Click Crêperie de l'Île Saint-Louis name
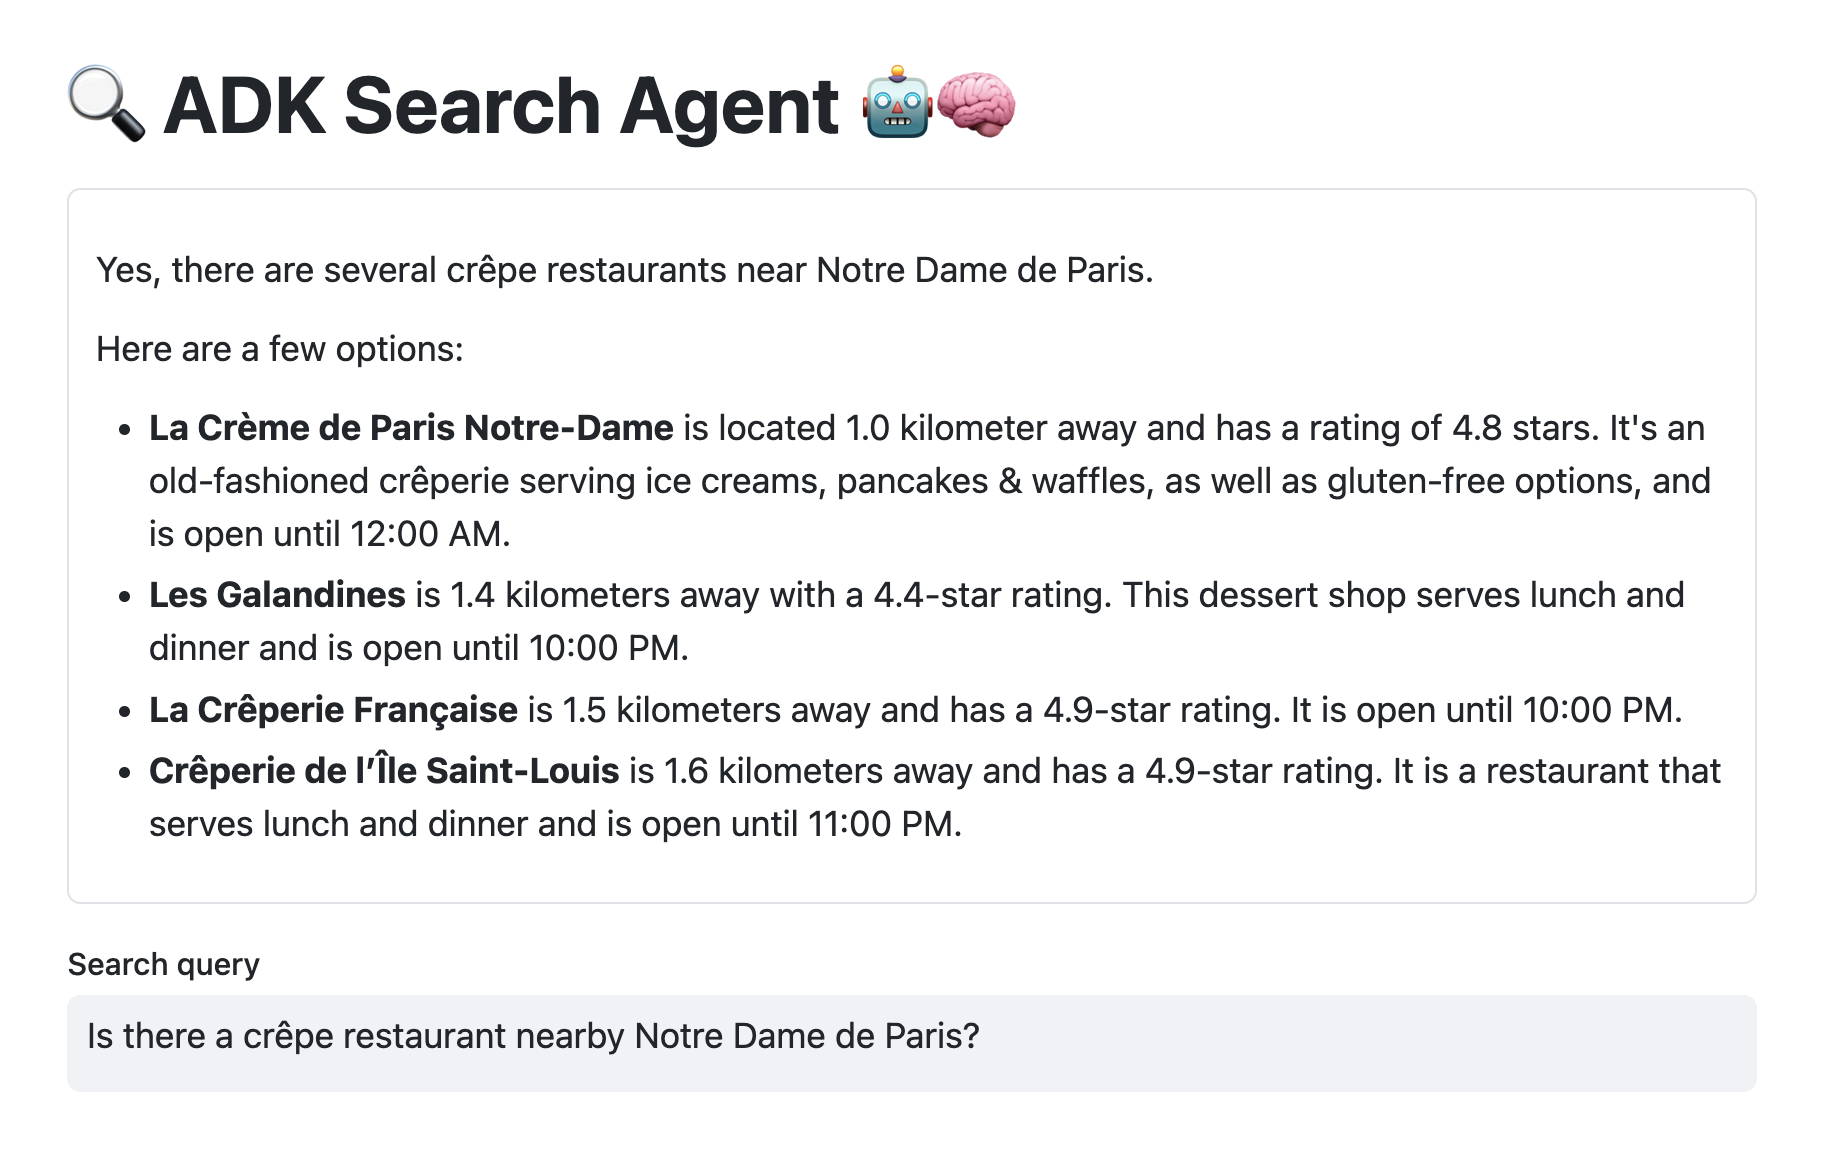This screenshot has height=1162, width=1832. tap(384, 771)
